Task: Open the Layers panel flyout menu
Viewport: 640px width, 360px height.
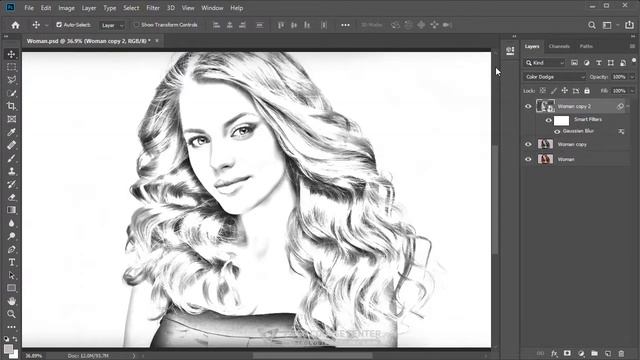Action: pos(632,47)
